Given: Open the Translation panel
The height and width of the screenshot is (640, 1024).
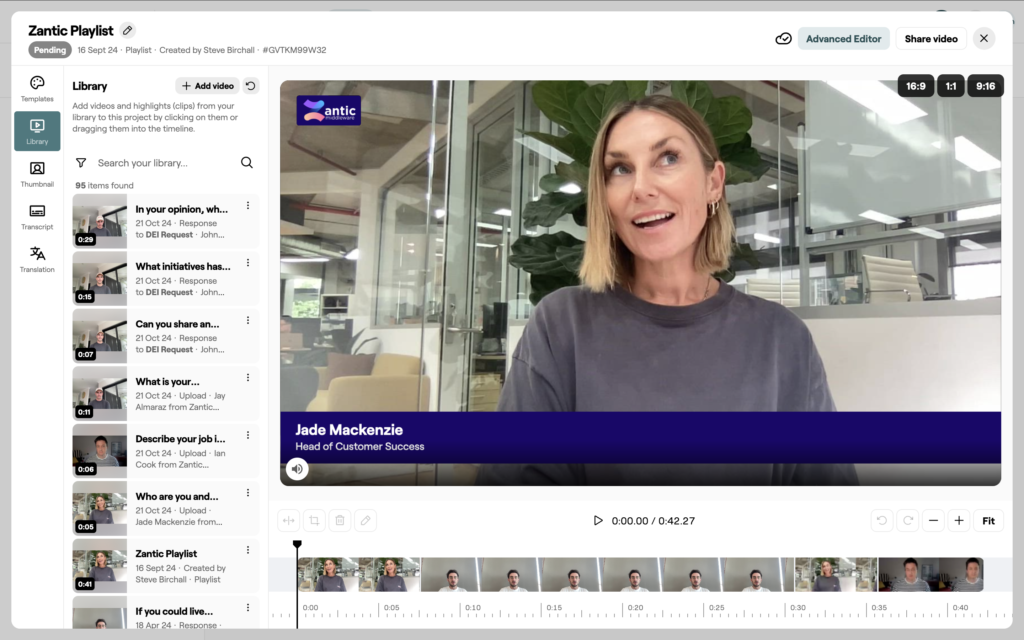Looking at the screenshot, I should (37, 259).
